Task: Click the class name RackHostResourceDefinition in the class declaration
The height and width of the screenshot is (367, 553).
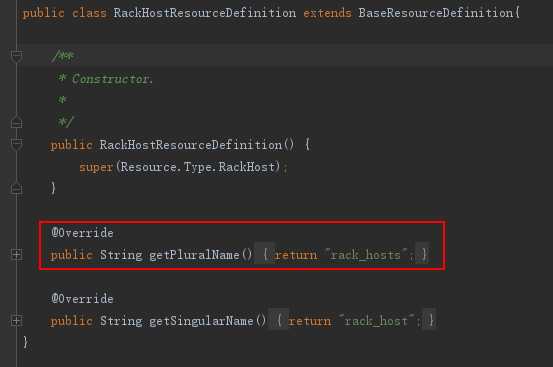Action: click(205, 13)
